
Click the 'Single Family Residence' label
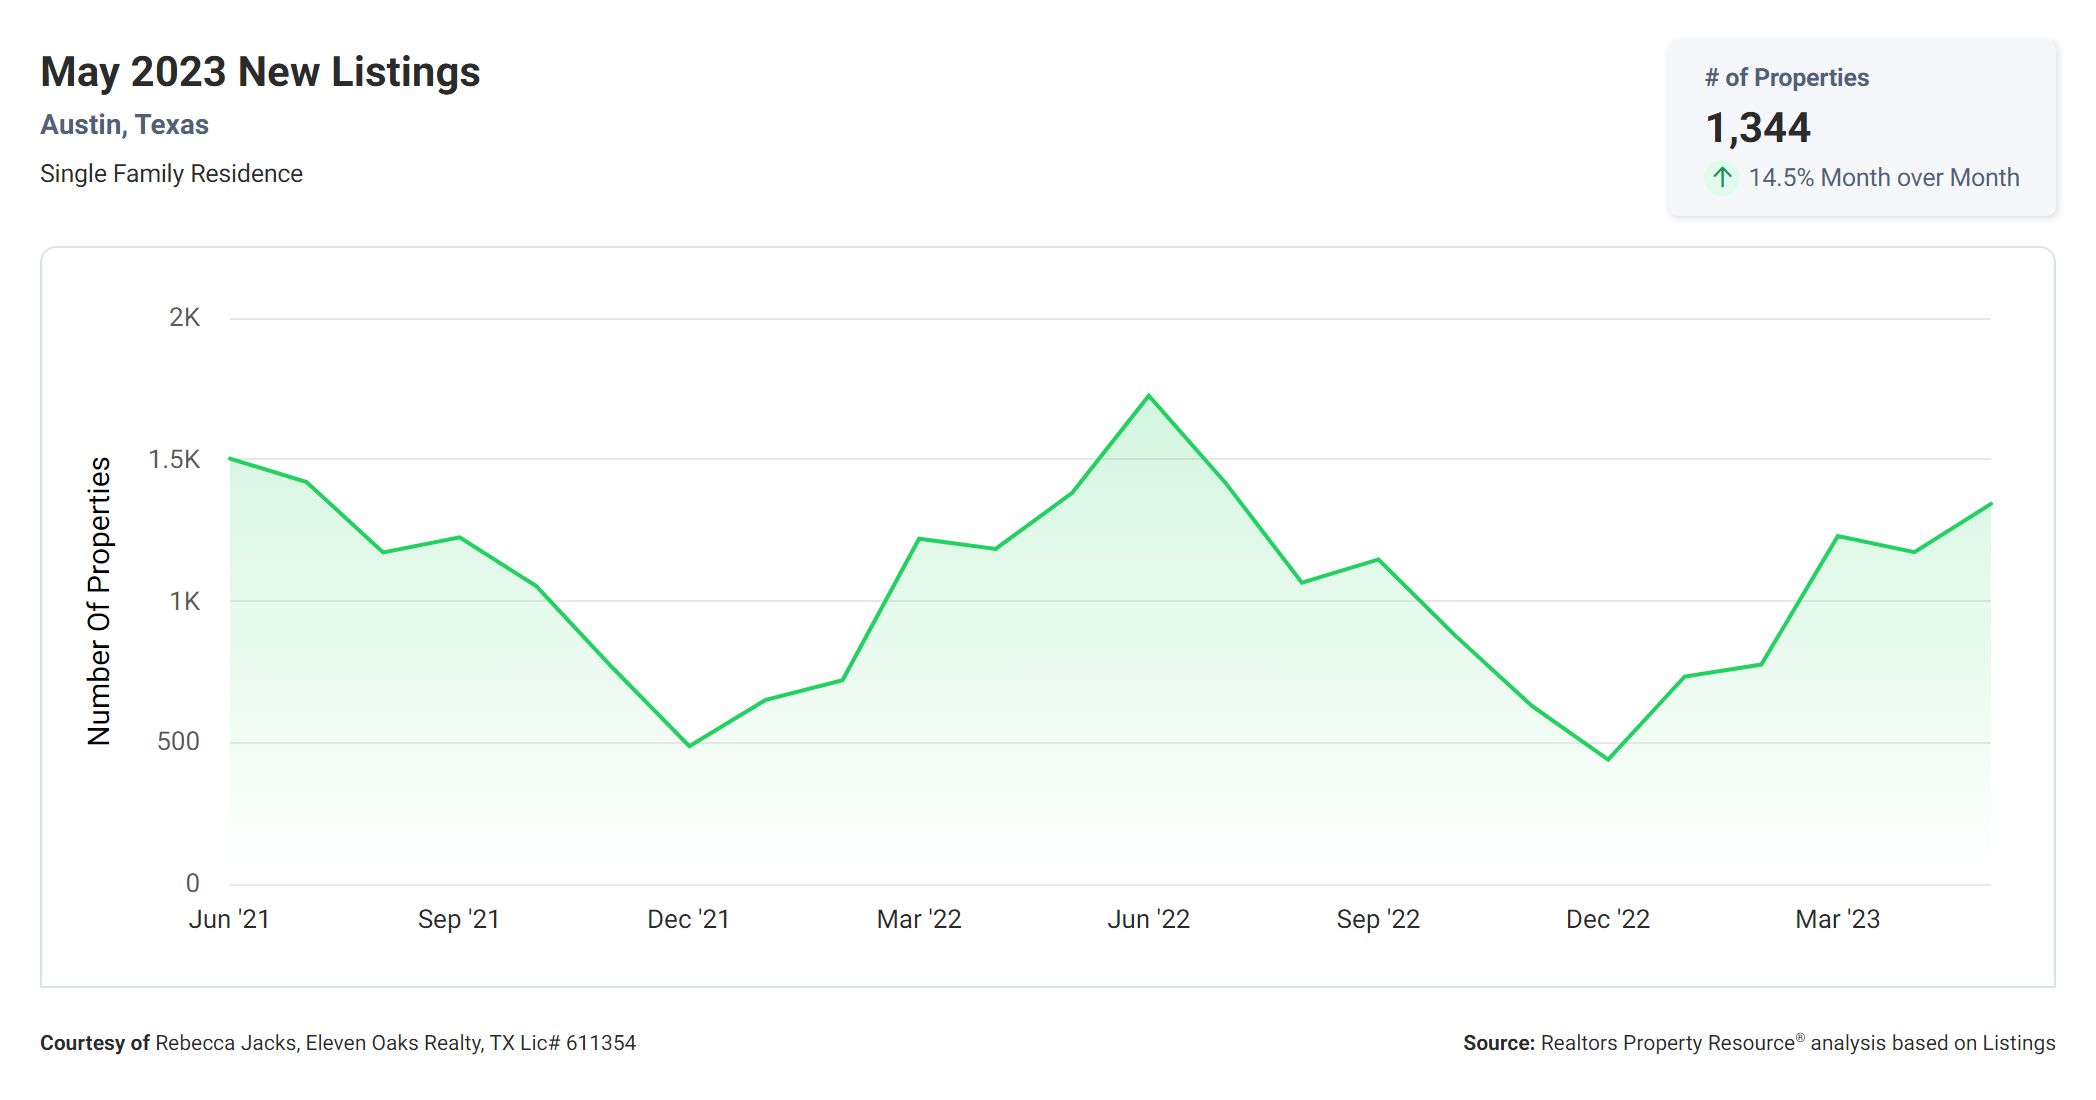pos(171,174)
